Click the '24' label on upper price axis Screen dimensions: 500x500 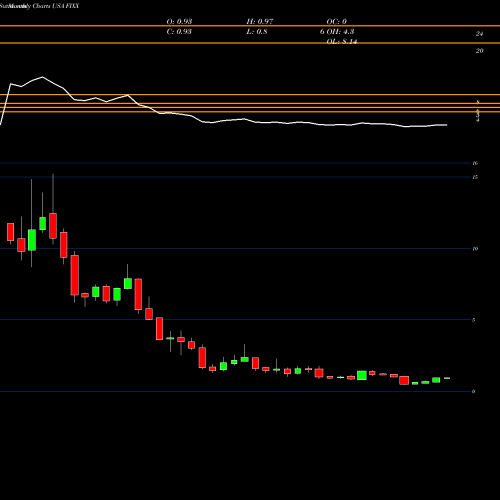pos(479,34)
